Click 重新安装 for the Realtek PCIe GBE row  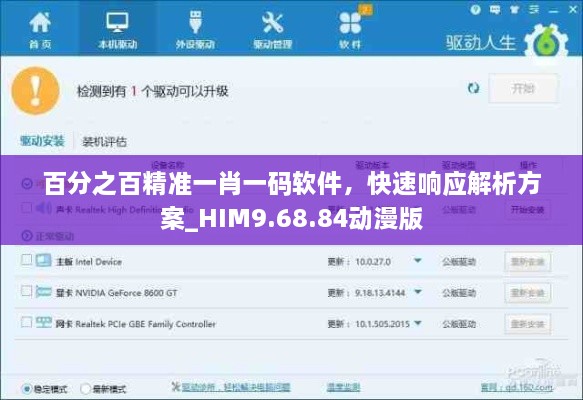point(527,324)
